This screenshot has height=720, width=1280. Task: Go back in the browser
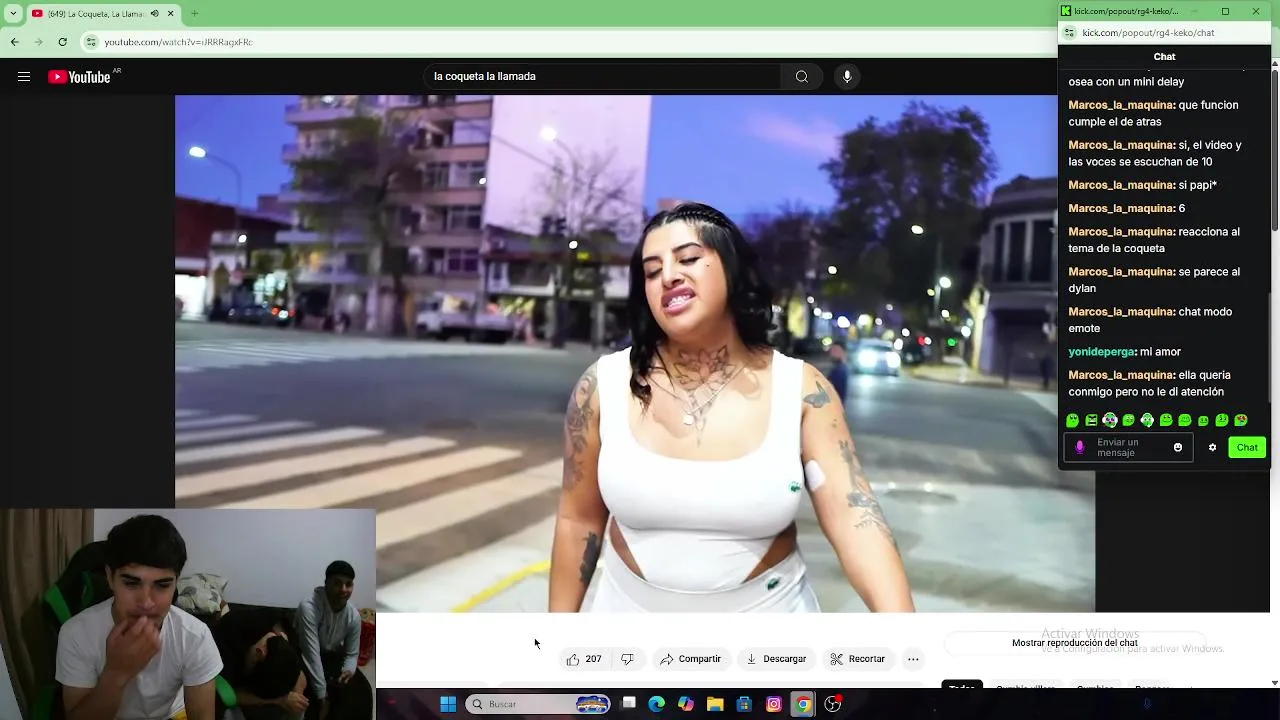tap(14, 42)
